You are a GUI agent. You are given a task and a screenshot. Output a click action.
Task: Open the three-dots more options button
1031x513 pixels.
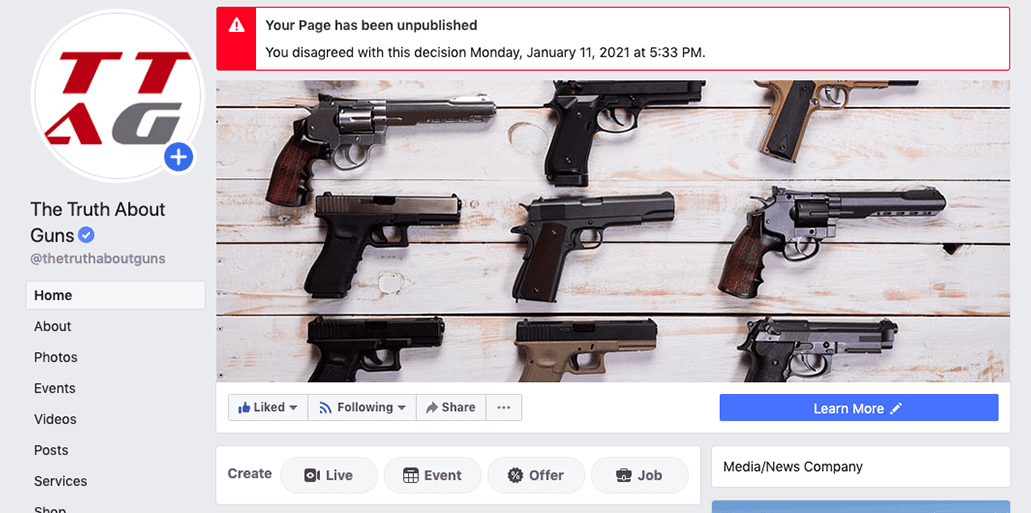504,408
